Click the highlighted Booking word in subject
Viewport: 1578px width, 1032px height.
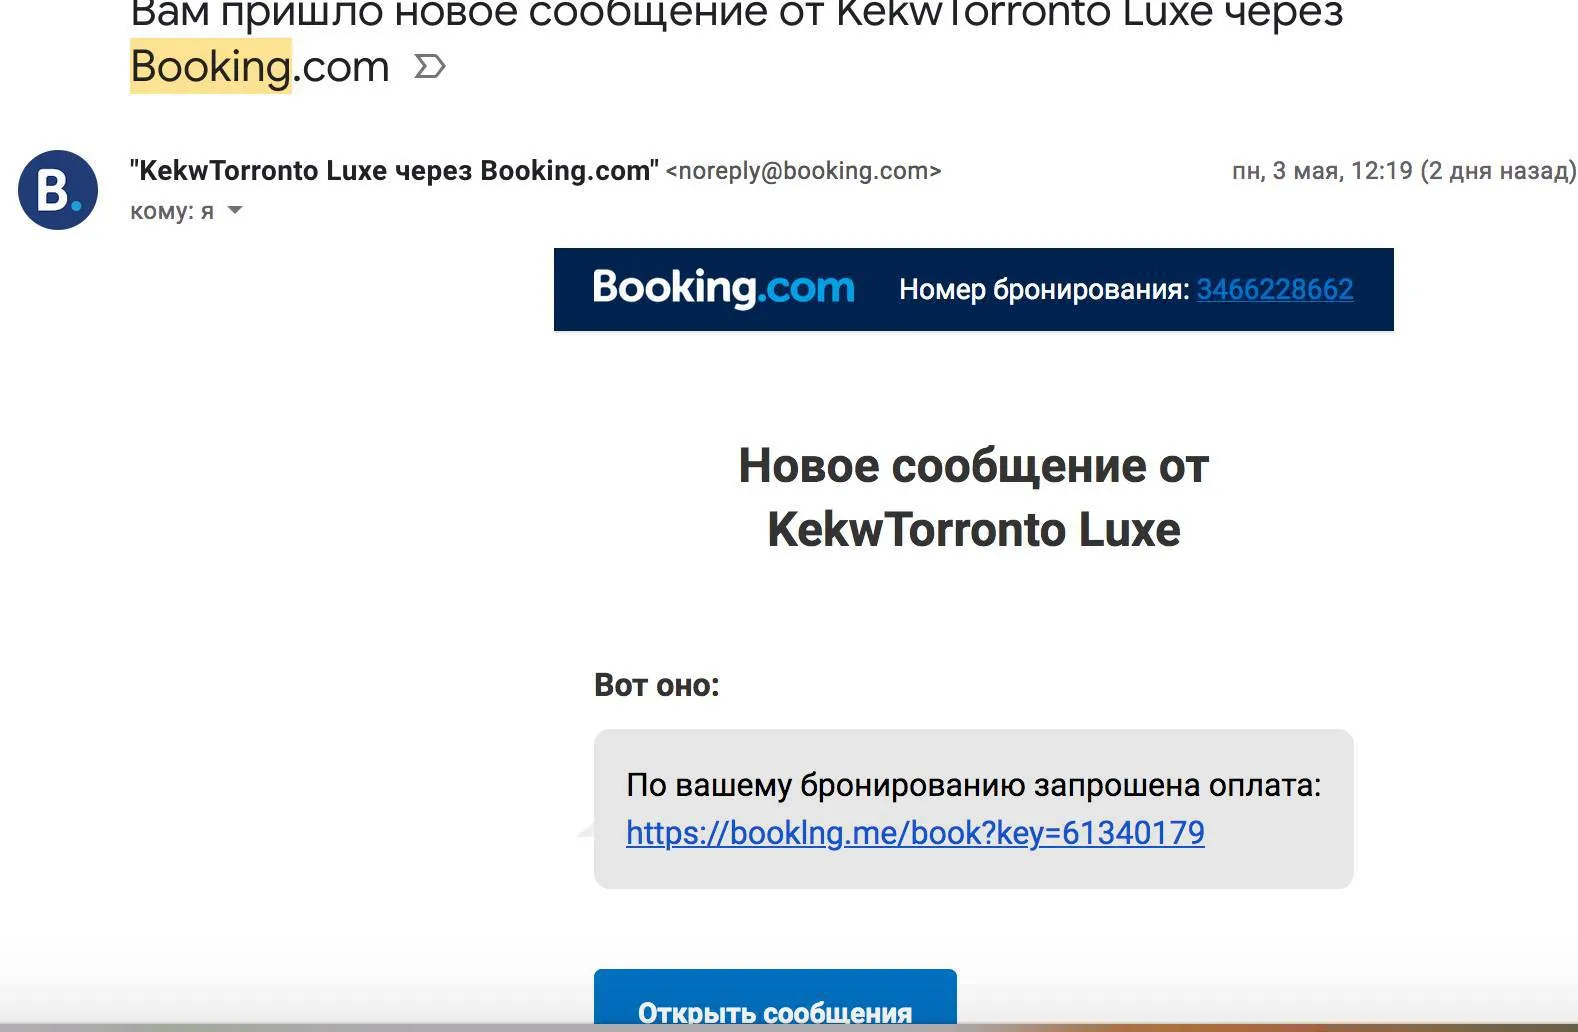pos(211,66)
